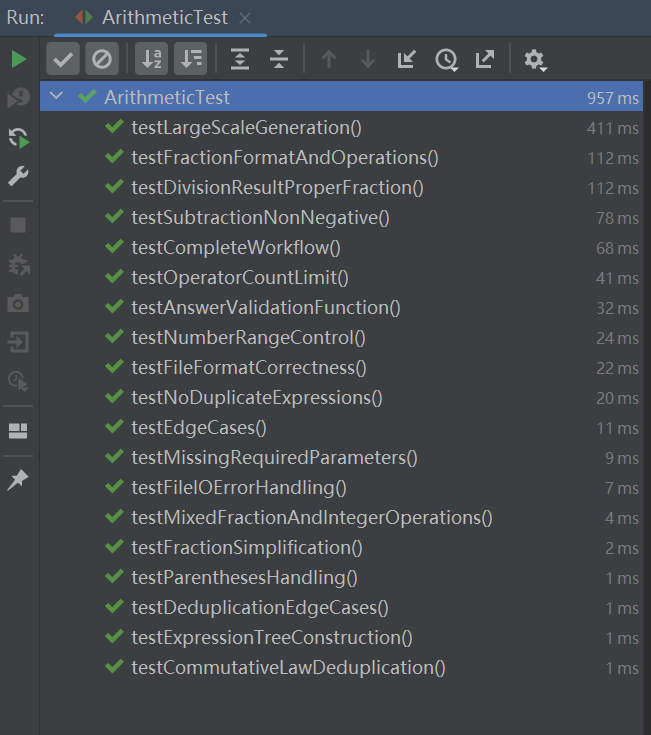The height and width of the screenshot is (735, 651).
Task: Click the restore layout icon
Action: click(x=18, y=431)
